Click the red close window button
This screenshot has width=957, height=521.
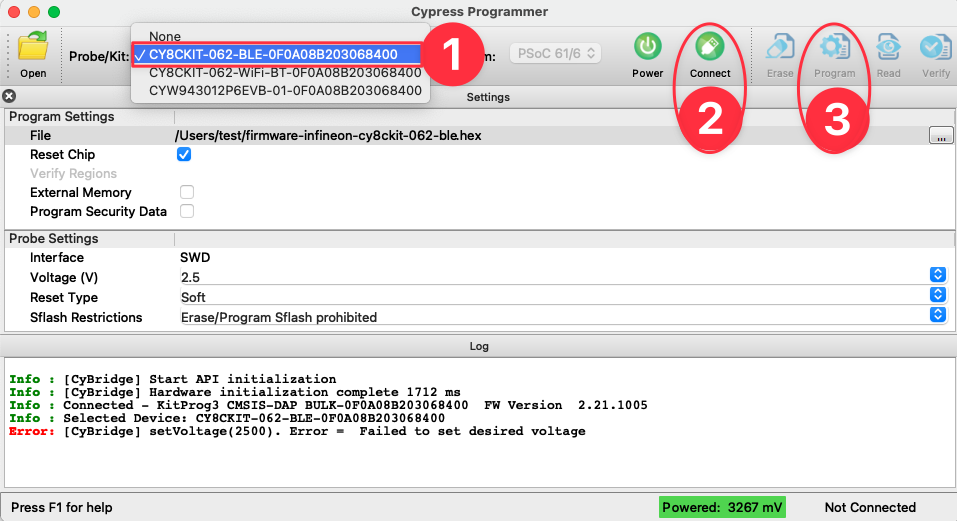tap(14, 12)
